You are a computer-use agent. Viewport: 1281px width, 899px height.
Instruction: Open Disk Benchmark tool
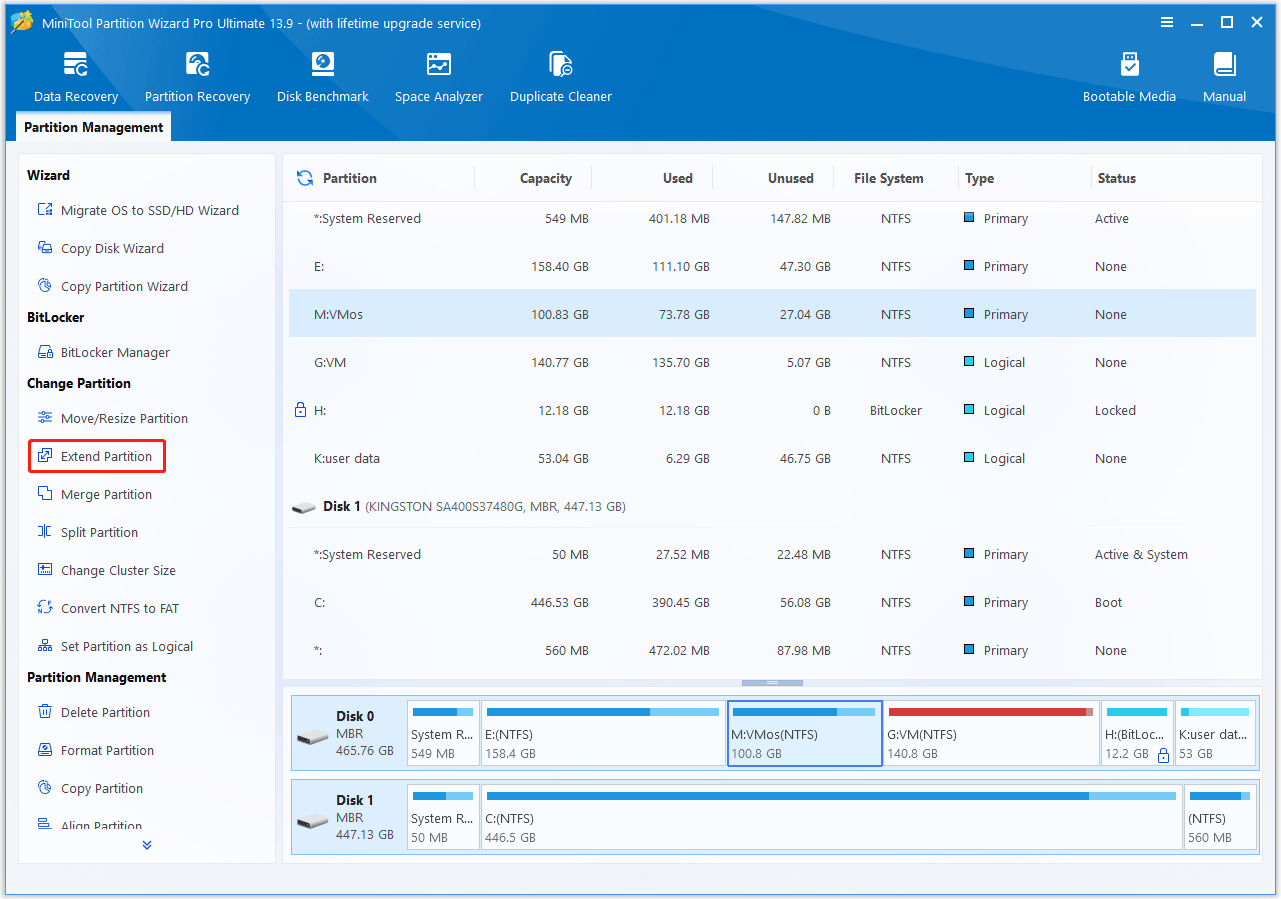pos(323,78)
